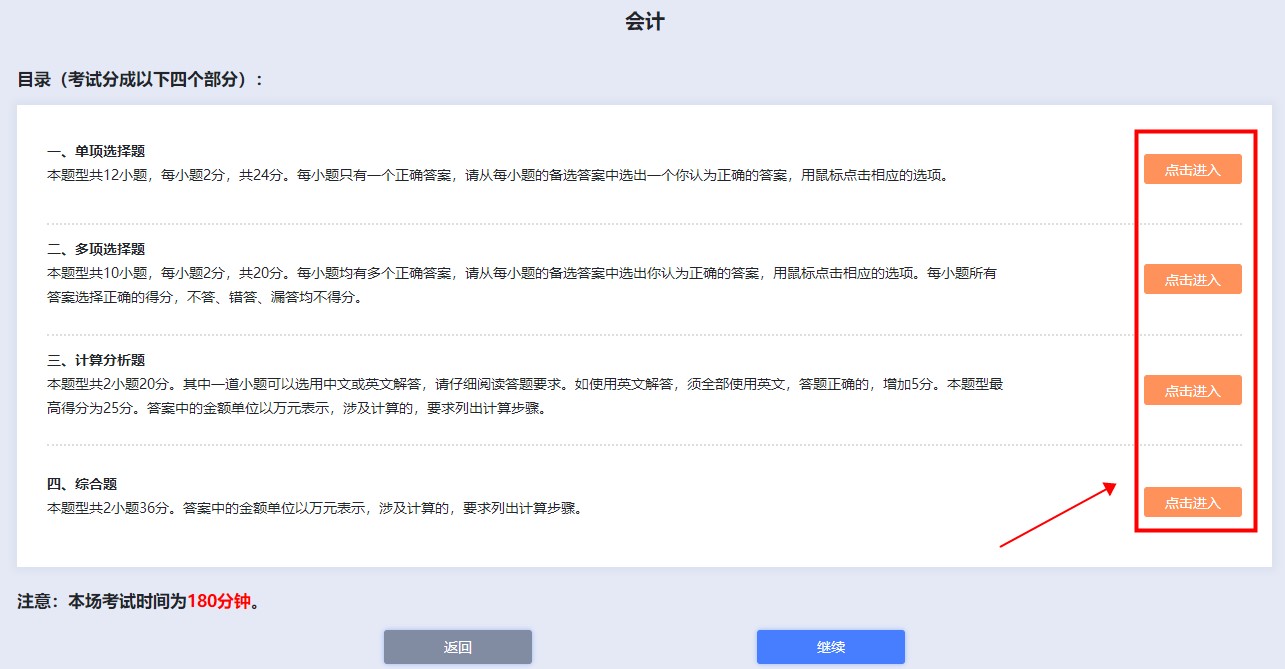This screenshot has width=1285, height=669.
Task: Click the 返回 back button
Action: (x=457, y=647)
